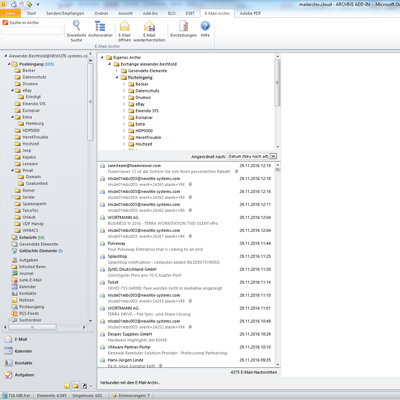400x400 pixels.
Task: Collapse the eBay folder in the mailbox tree
Action: (x=12, y=90)
